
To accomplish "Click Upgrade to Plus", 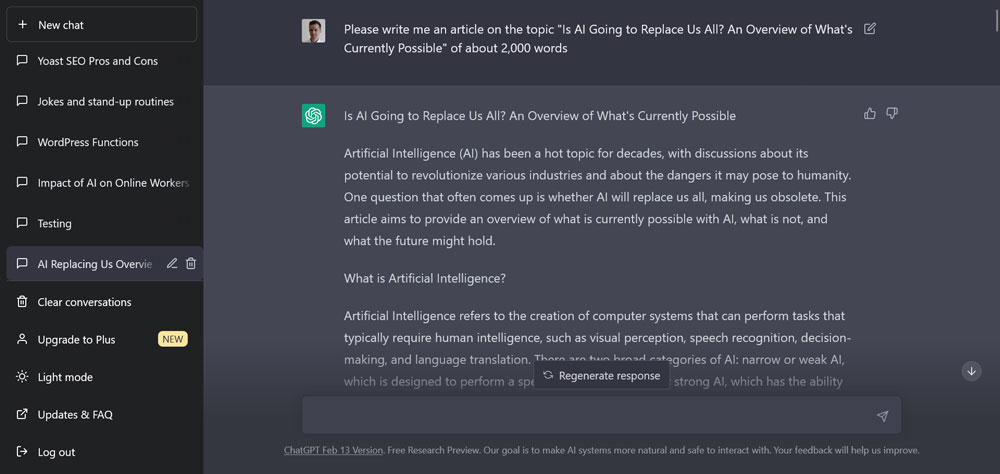I will [76, 340].
